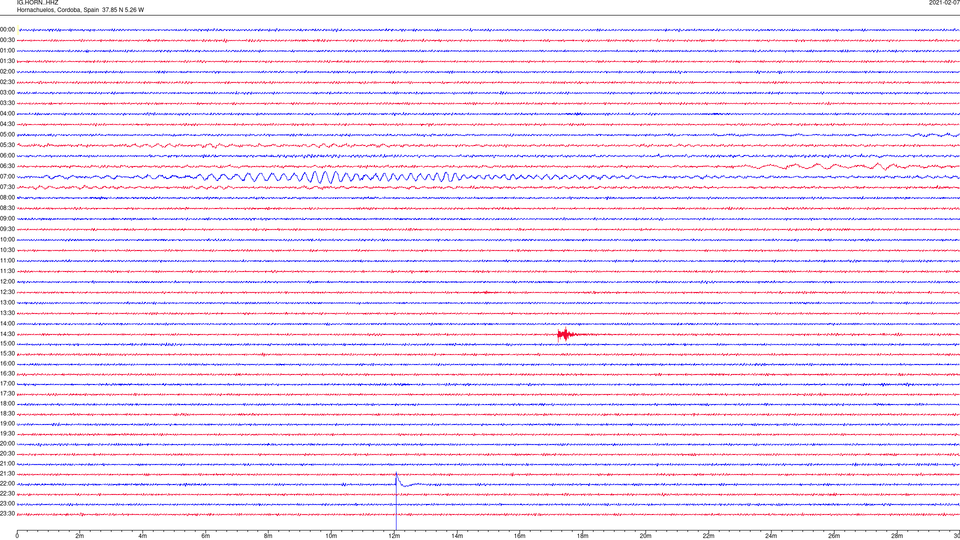This screenshot has height=540, width=960.
Task: Click the 23:30 time label
Action: click(x=7, y=514)
